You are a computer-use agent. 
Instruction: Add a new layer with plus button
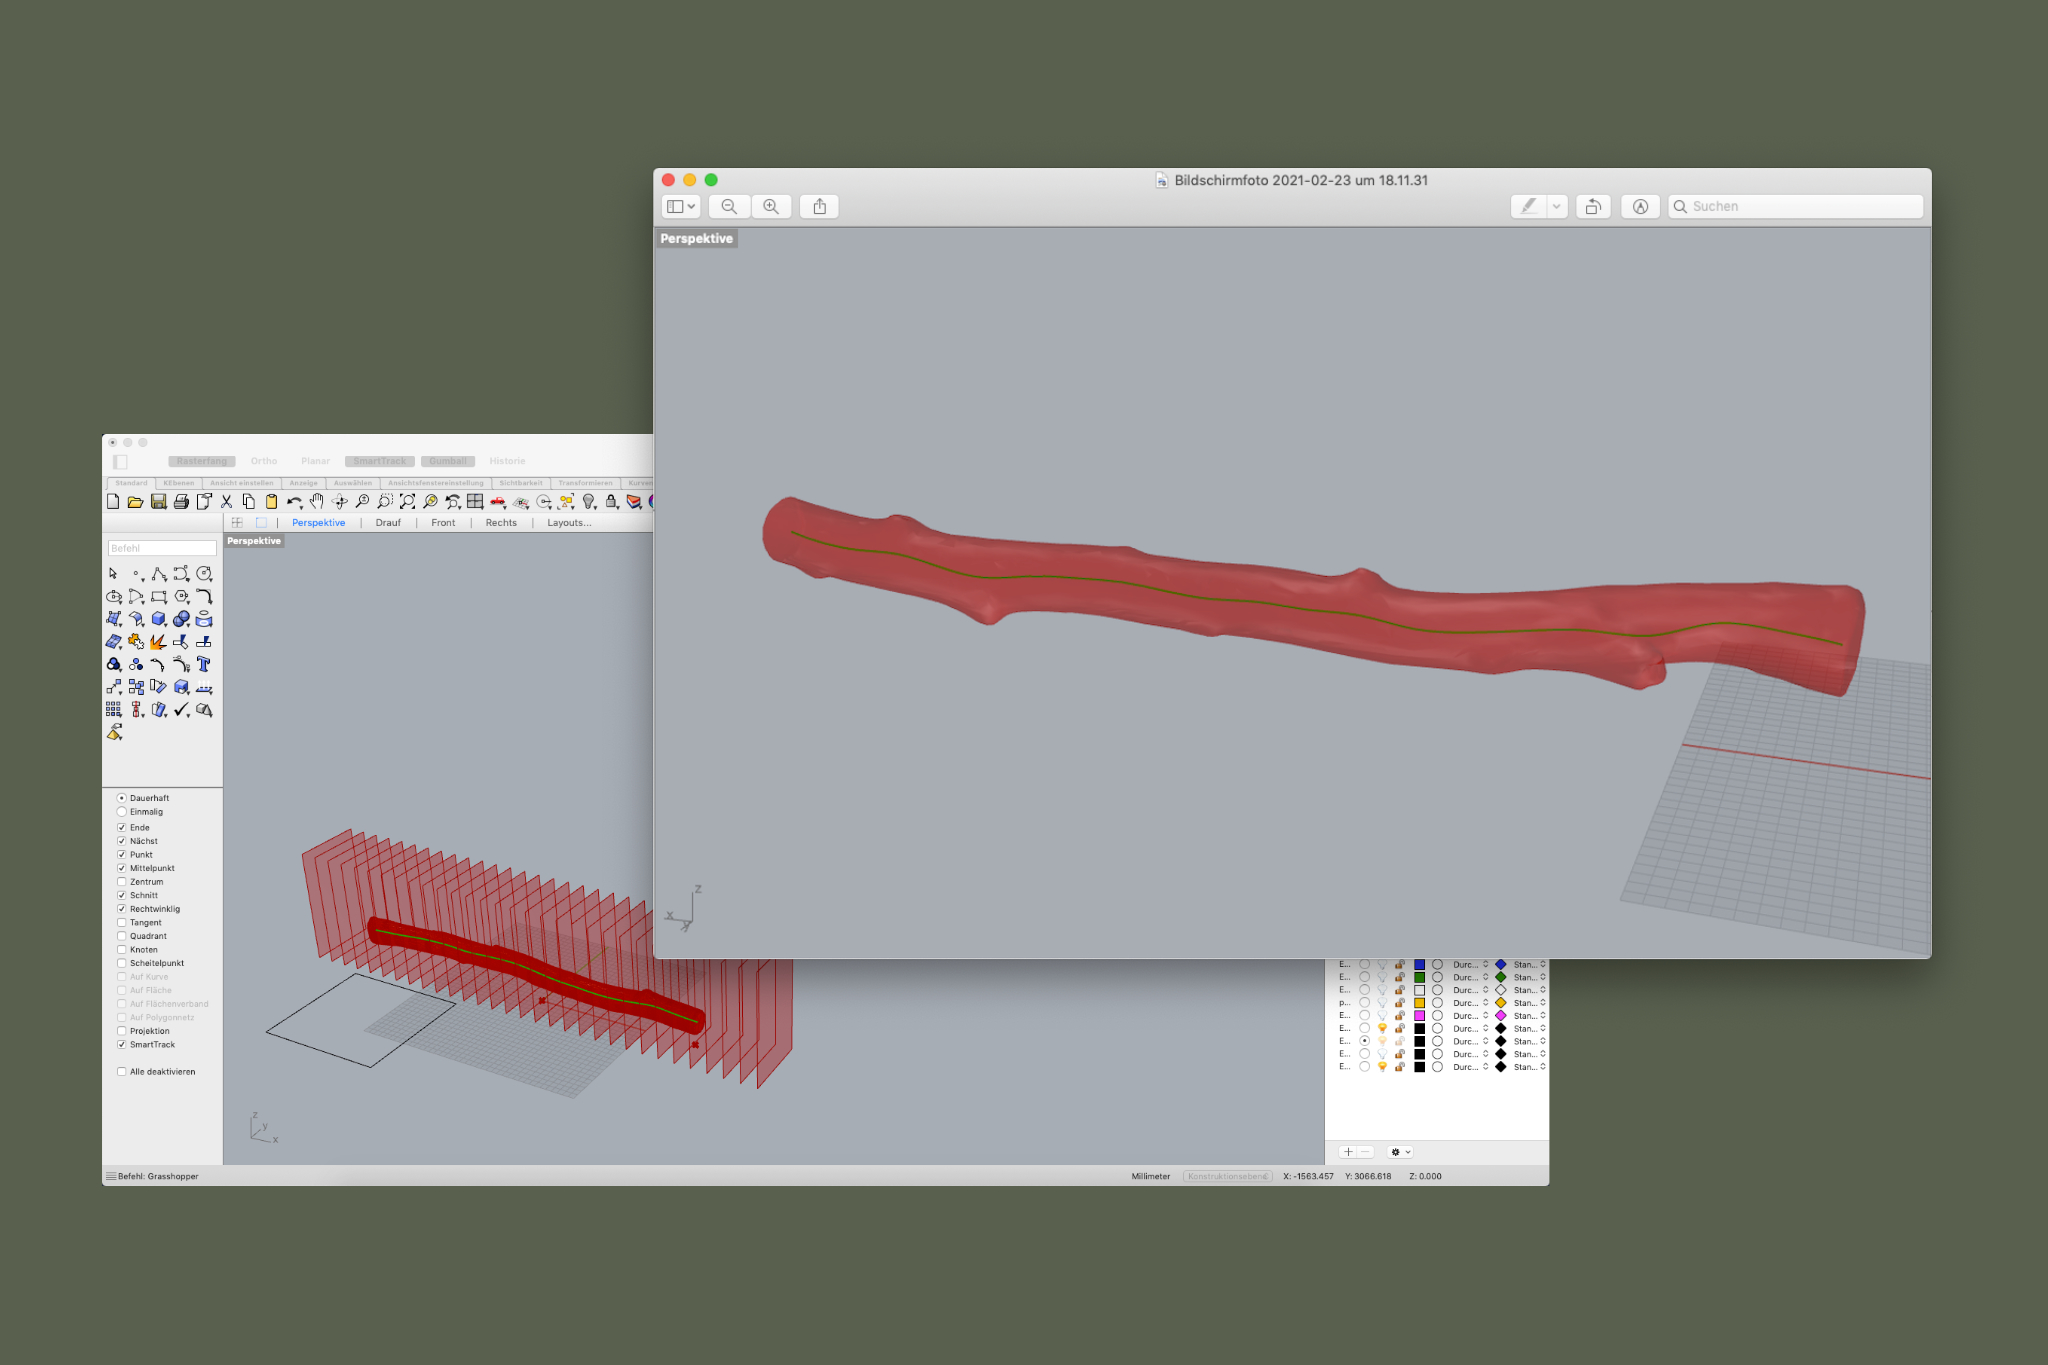[1347, 1152]
